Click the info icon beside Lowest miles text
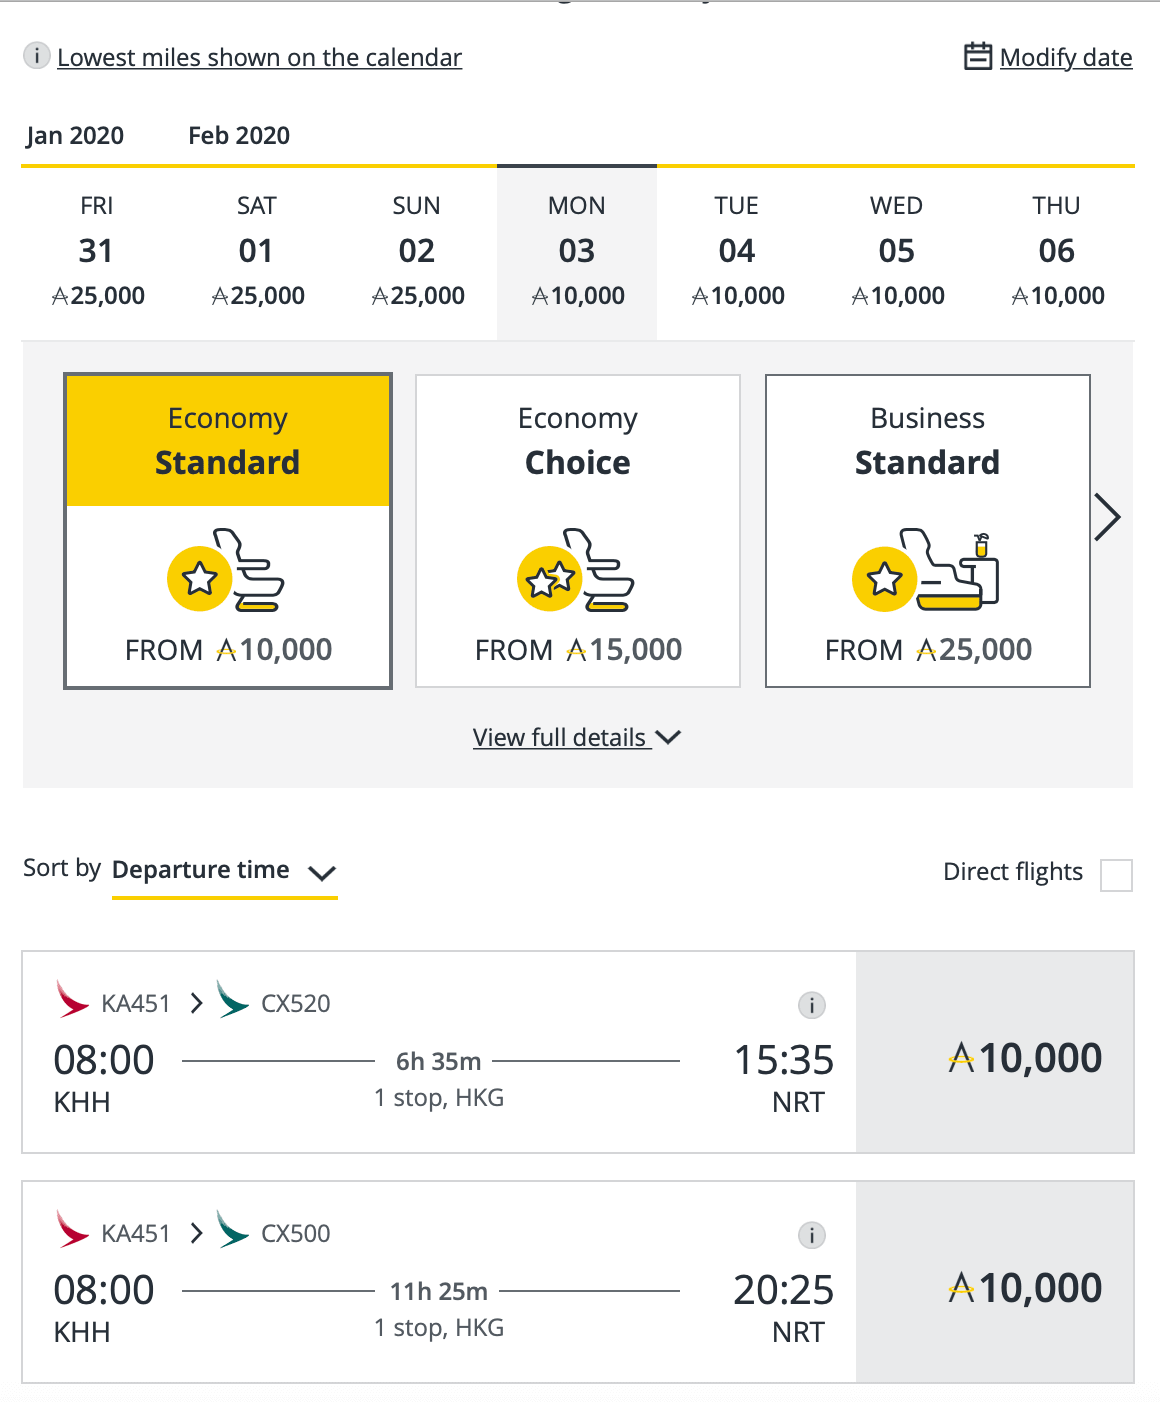 [36, 56]
